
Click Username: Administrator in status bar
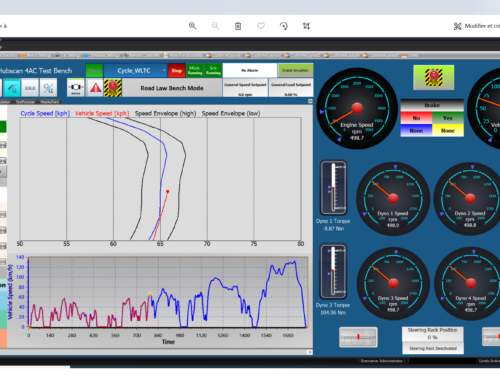coord(382,361)
